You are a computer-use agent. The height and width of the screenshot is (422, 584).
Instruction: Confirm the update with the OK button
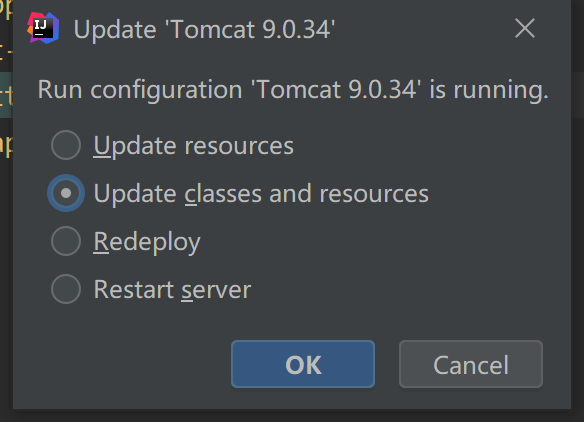pyautogui.click(x=303, y=364)
